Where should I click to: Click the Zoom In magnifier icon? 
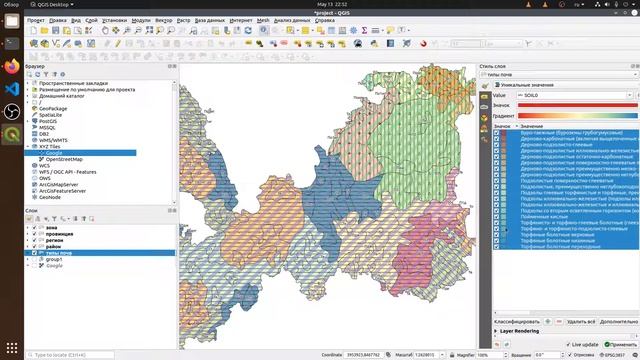[x=127, y=31]
